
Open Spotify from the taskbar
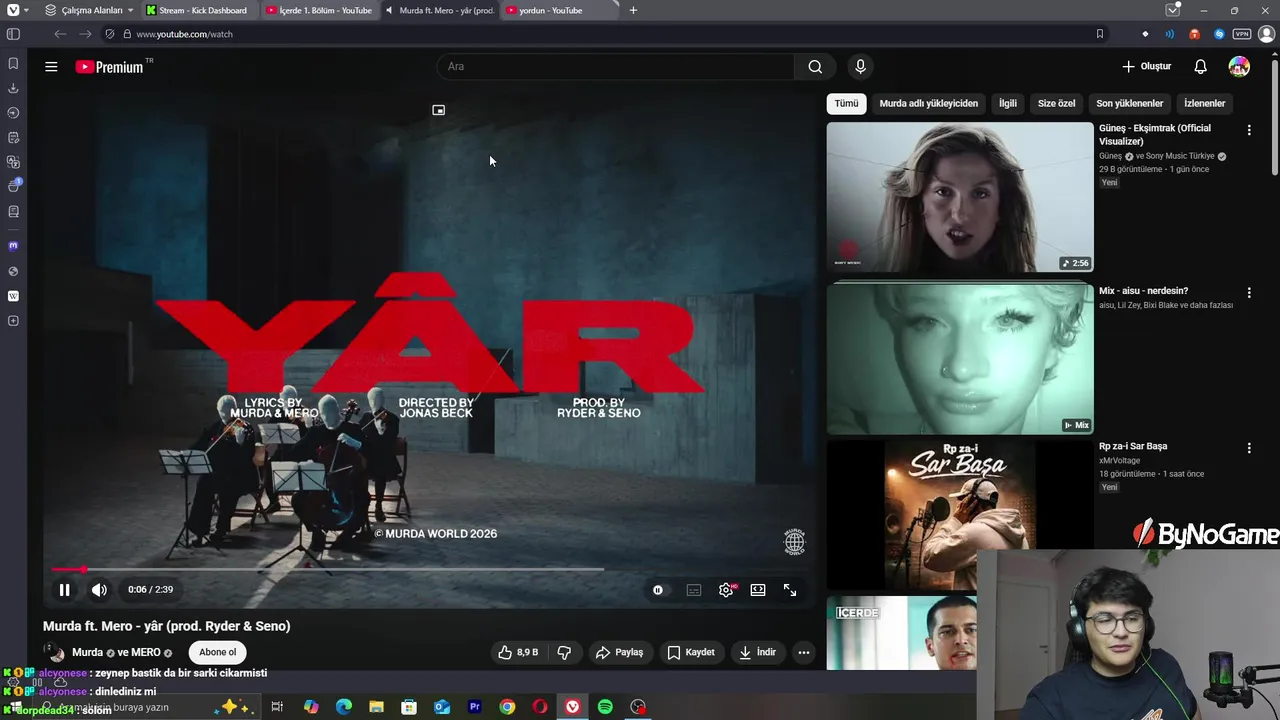click(605, 707)
